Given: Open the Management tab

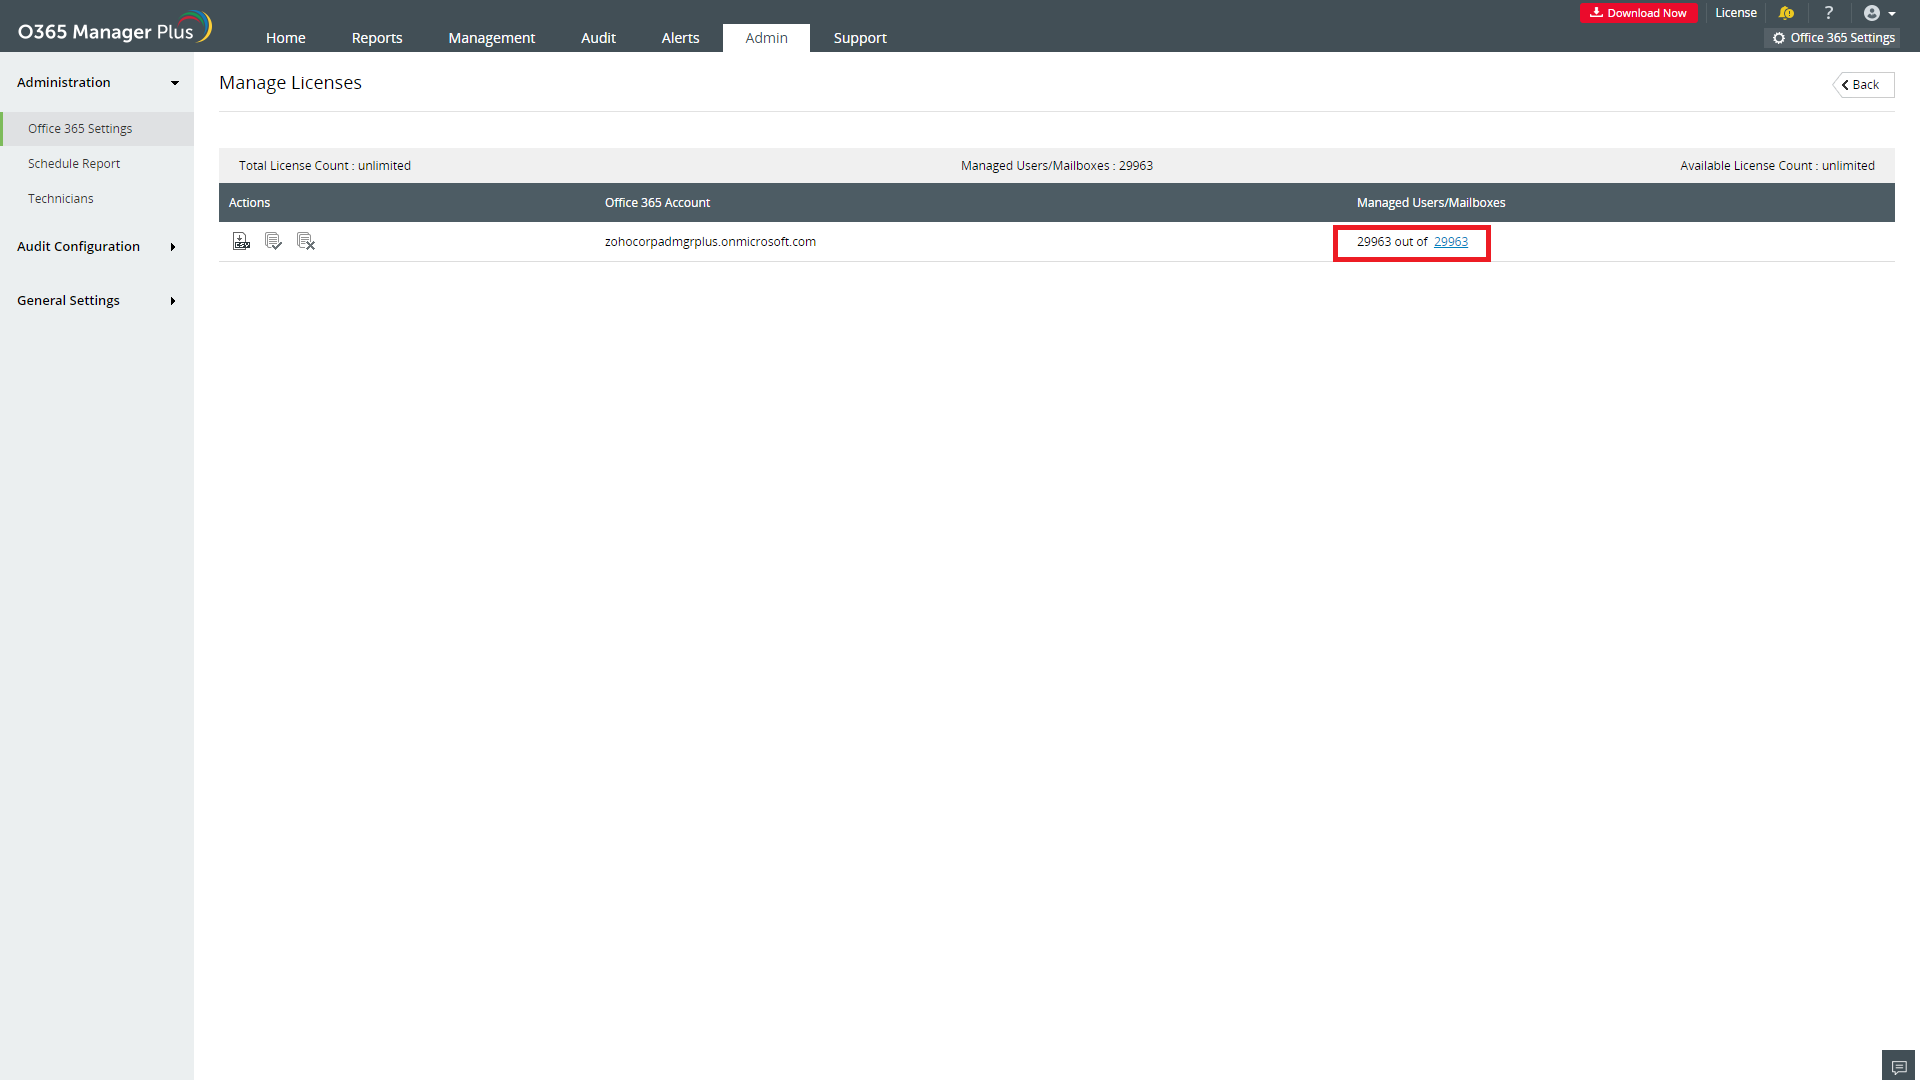Looking at the screenshot, I should pyautogui.click(x=491, y=38).
